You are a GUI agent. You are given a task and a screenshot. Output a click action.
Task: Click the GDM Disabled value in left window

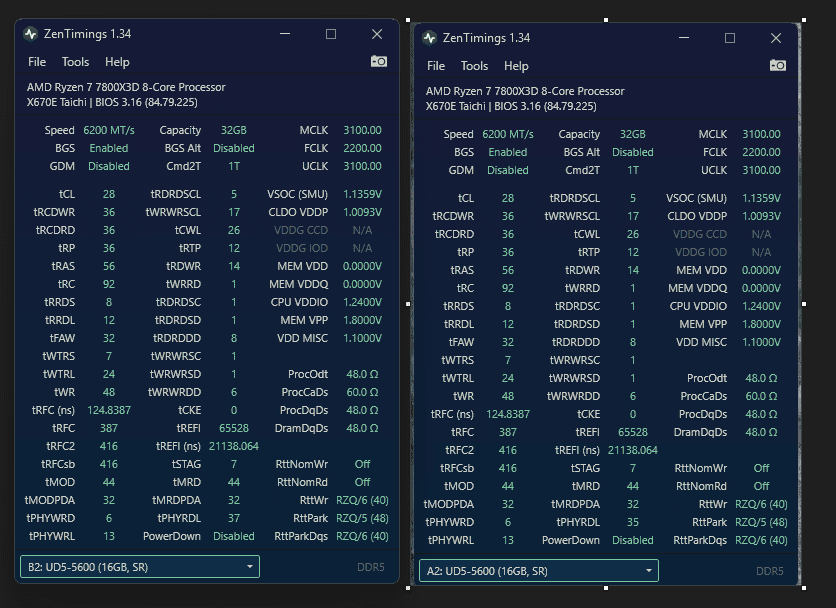pos(109,166)
